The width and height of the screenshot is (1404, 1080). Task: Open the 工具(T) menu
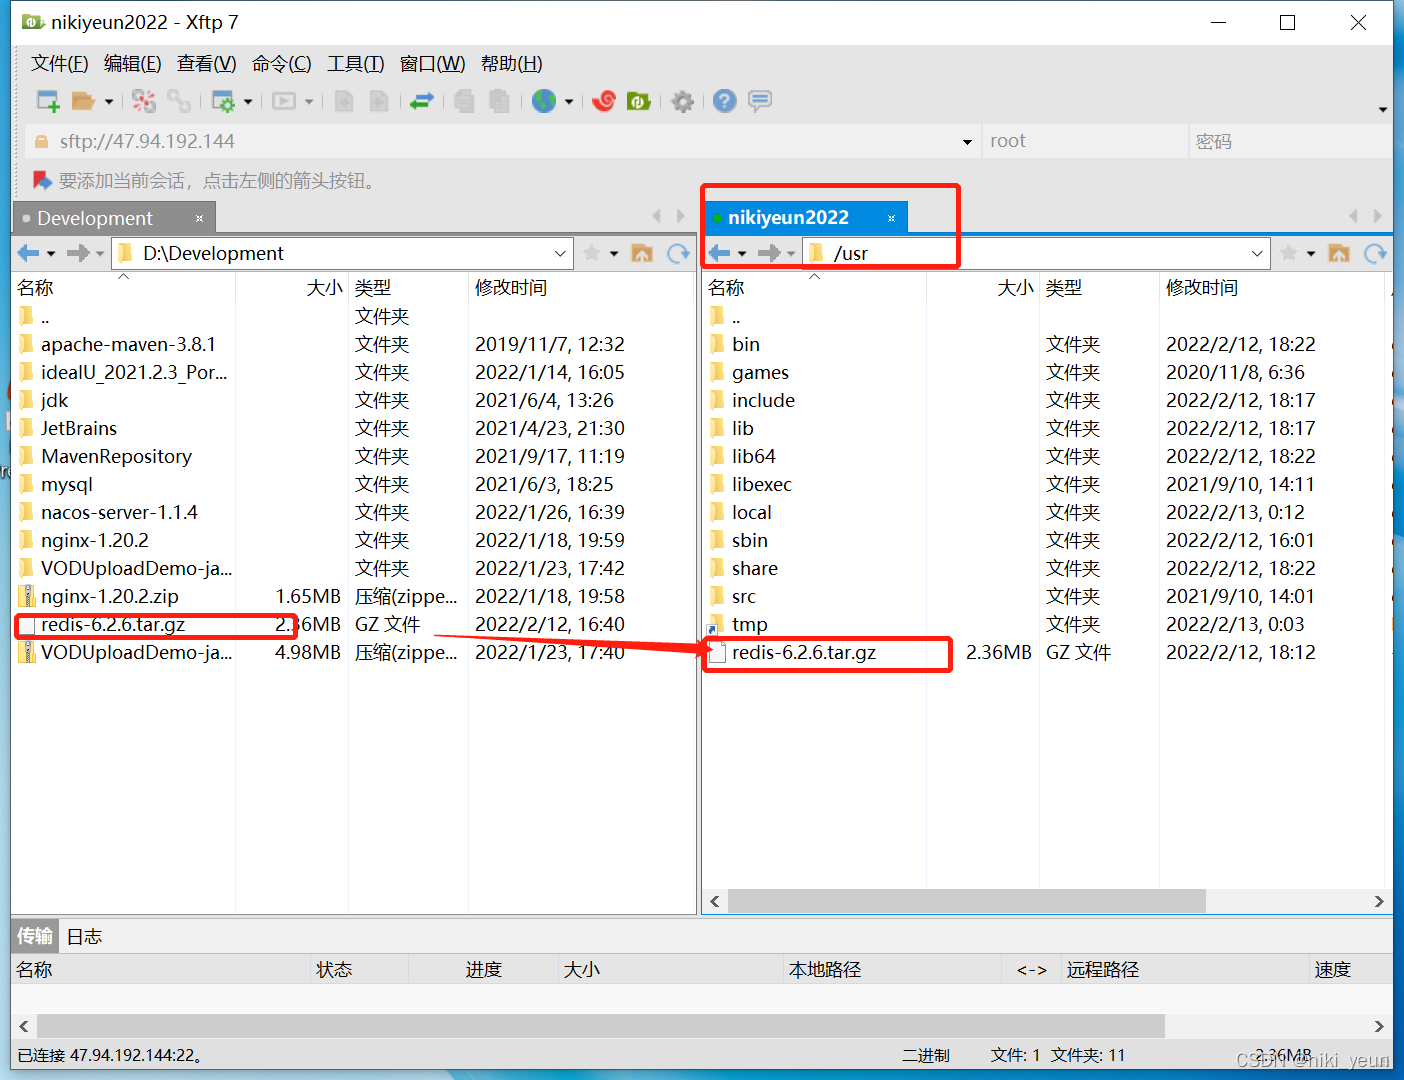(356, 64)
